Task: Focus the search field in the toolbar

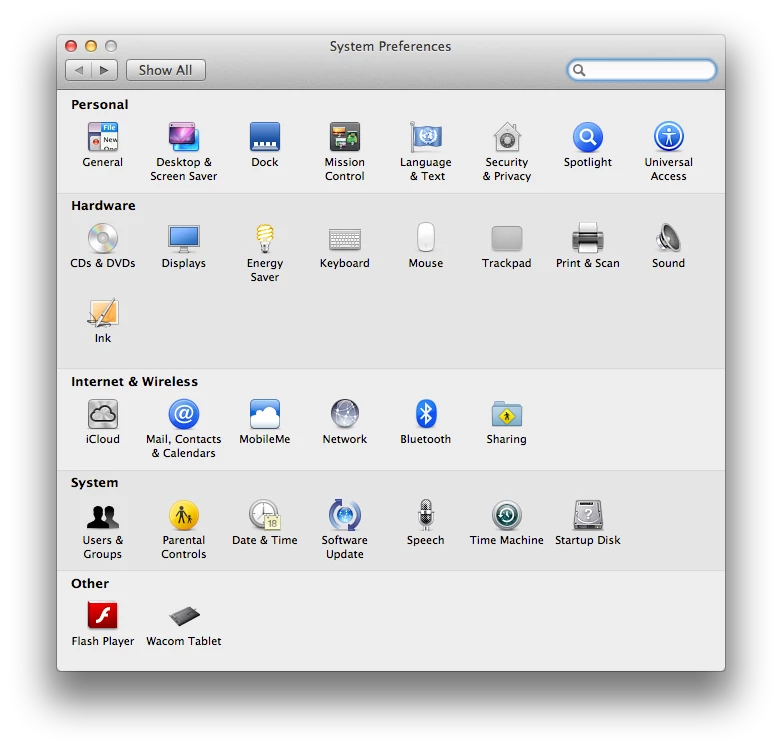Action: click(642, 70)
